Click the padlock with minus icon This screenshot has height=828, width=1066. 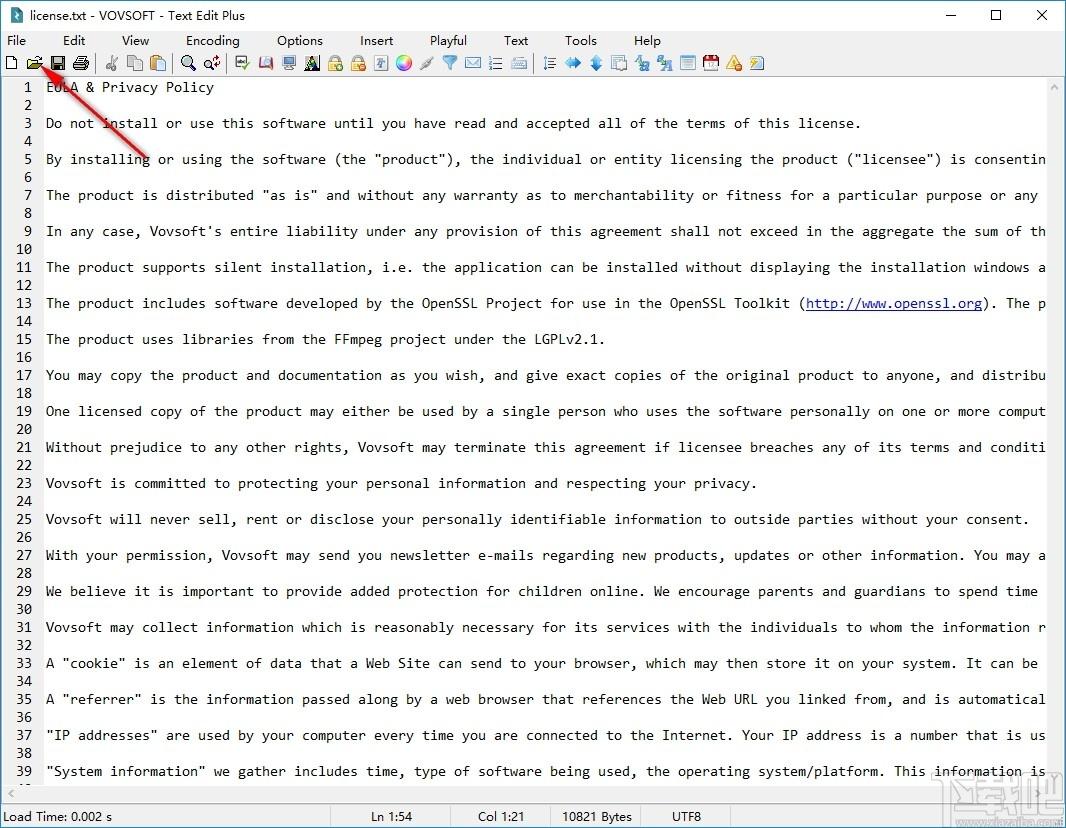pyautogui.click(x=358, y=63)
